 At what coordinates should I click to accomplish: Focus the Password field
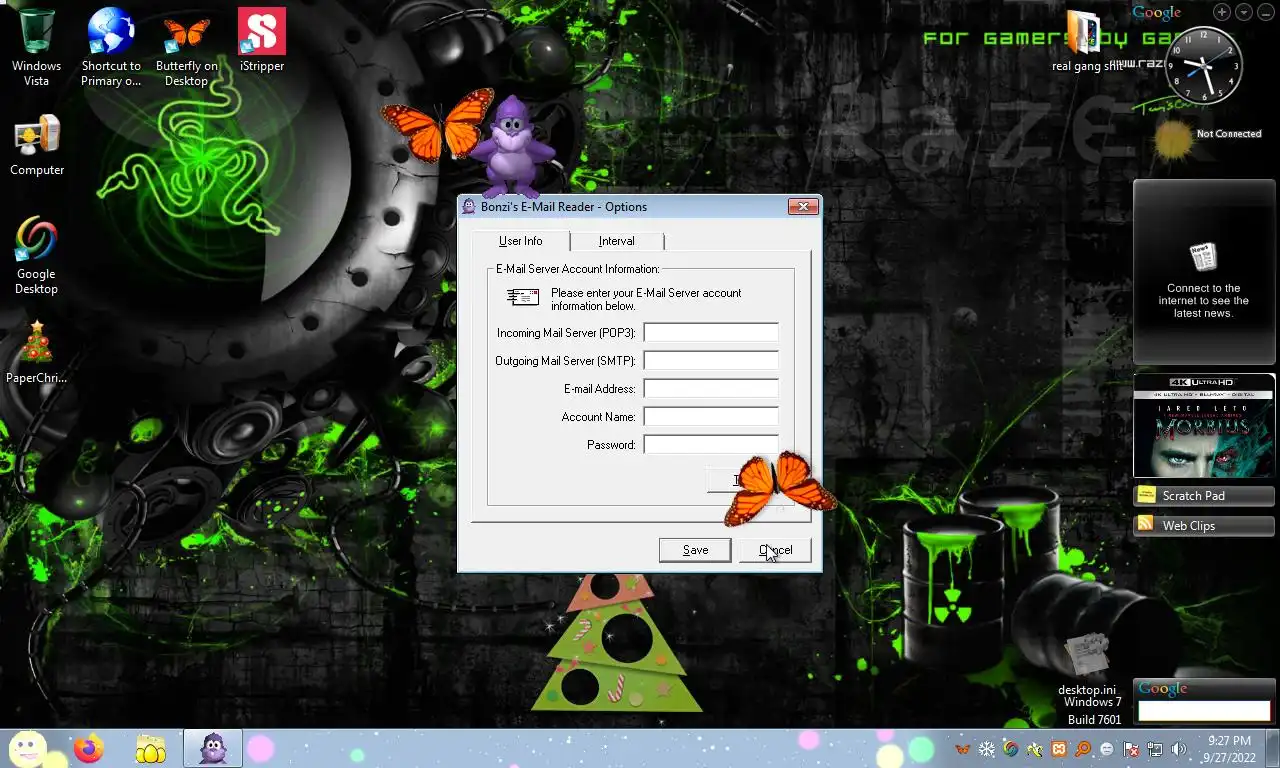(x=711, y=444)
